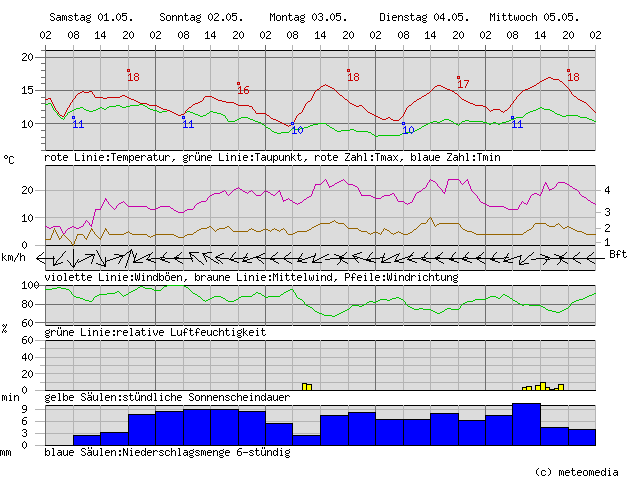Screen dimensions: 631x480
Task: Click the 'blaue Säulen:Niederschlagsmenge 6-stündig' caption
Action: (x=167, y=452)
